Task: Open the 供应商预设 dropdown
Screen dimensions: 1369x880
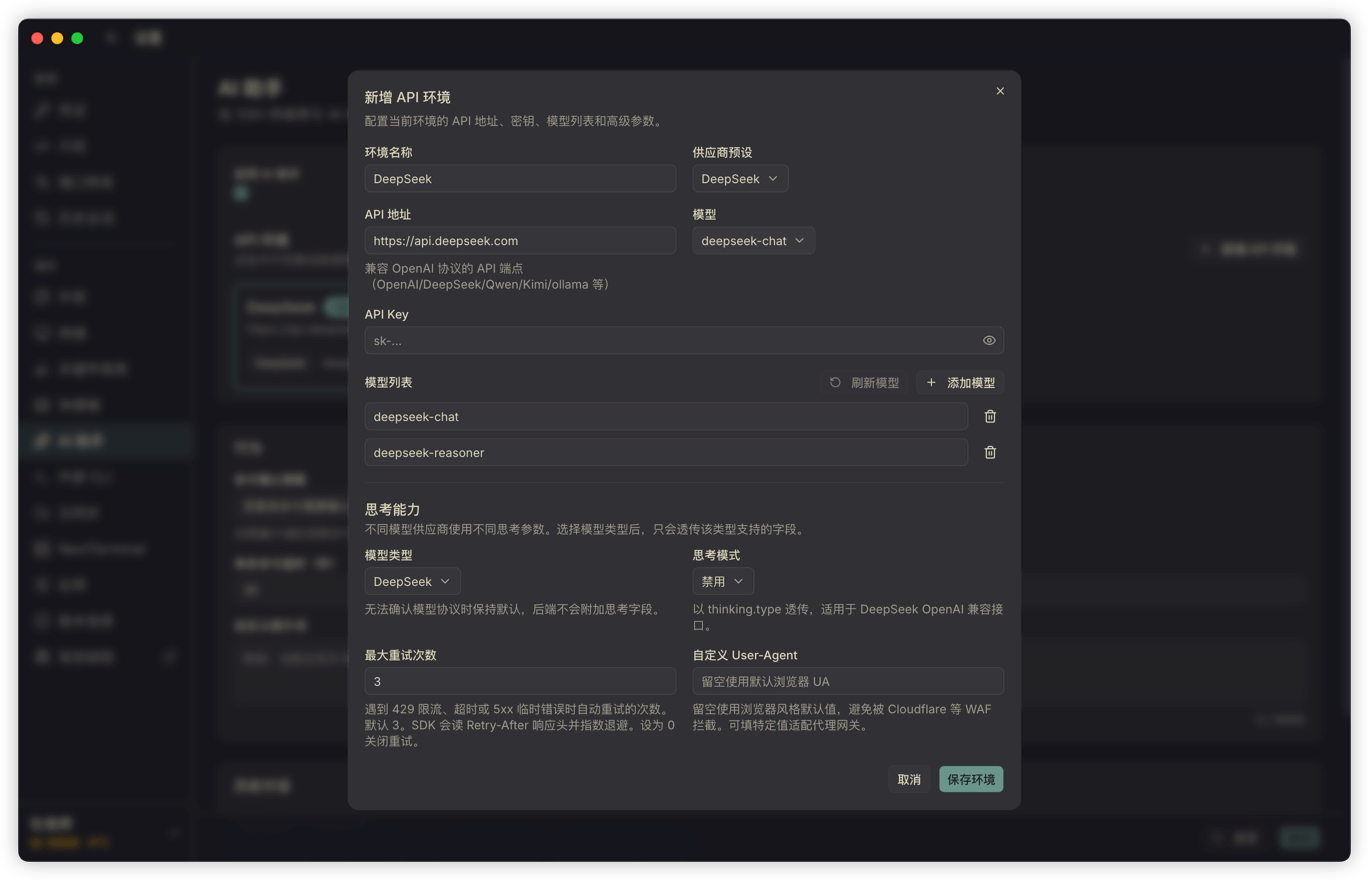Action: [x=740, y=179]
